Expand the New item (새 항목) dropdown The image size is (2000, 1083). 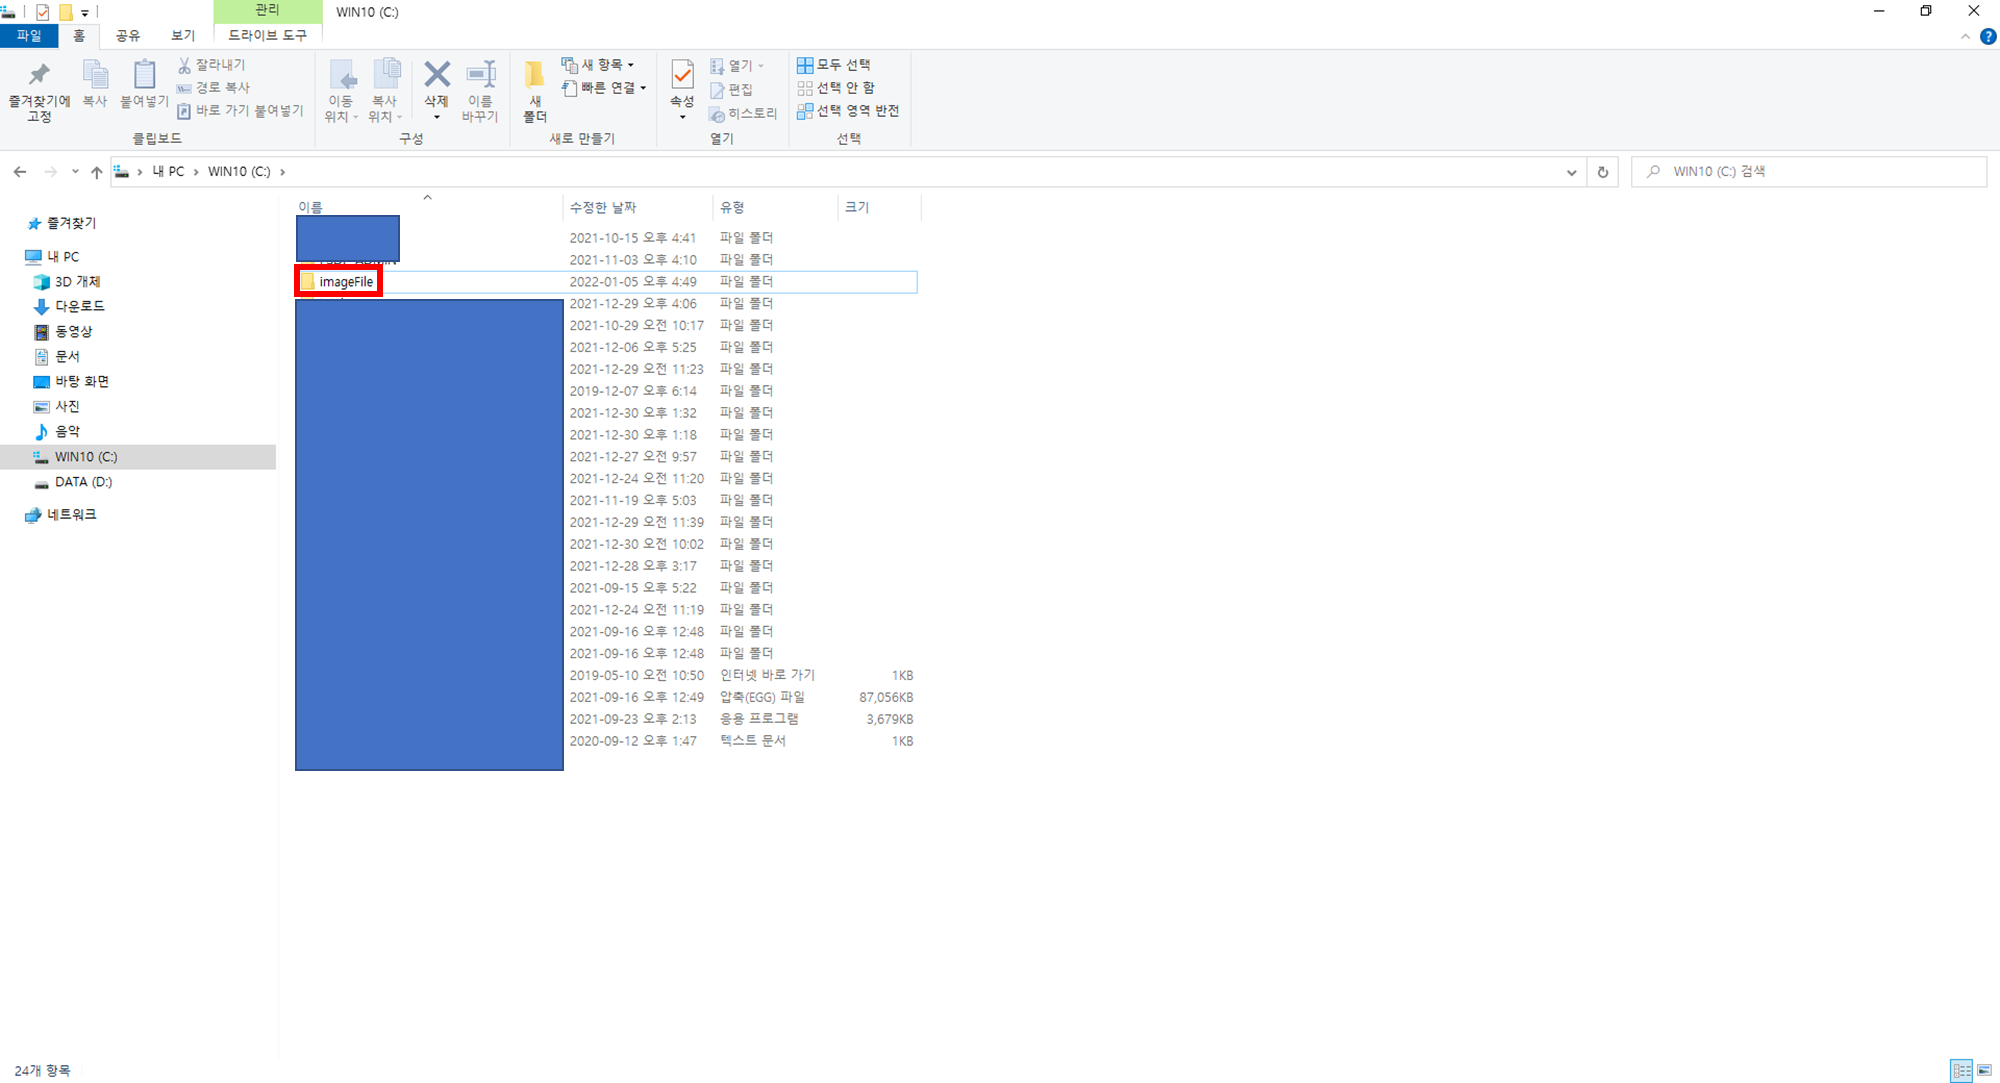(598, 65)
